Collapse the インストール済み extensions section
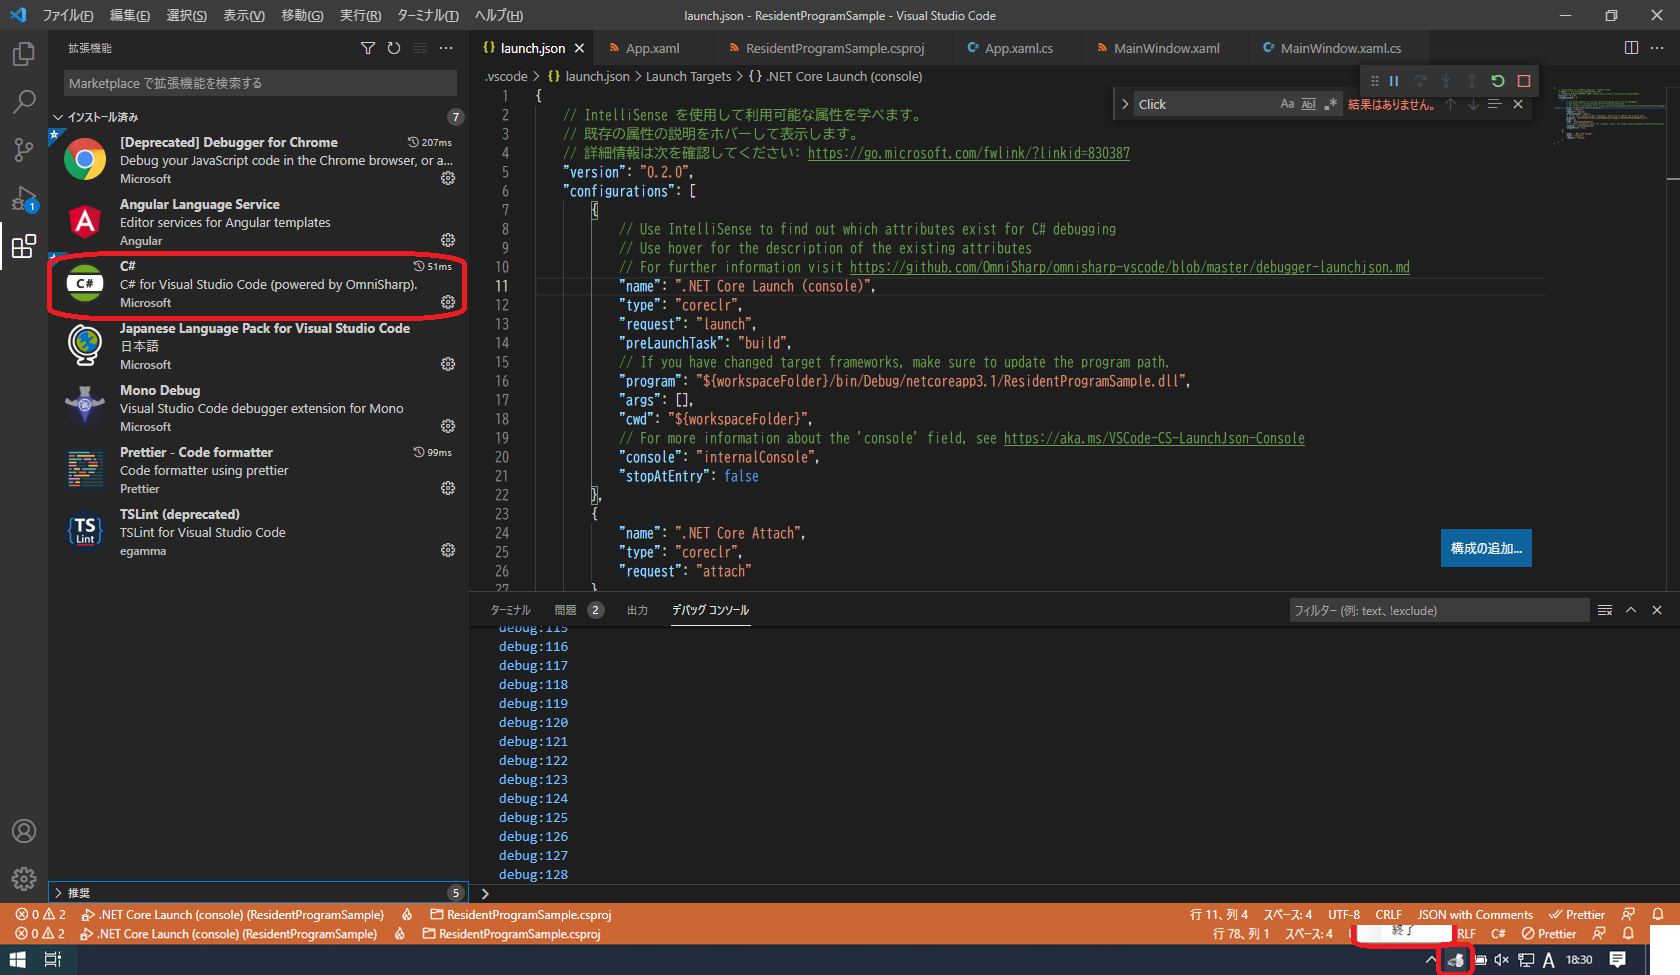The image size is (1680, 975). point(58,117)
